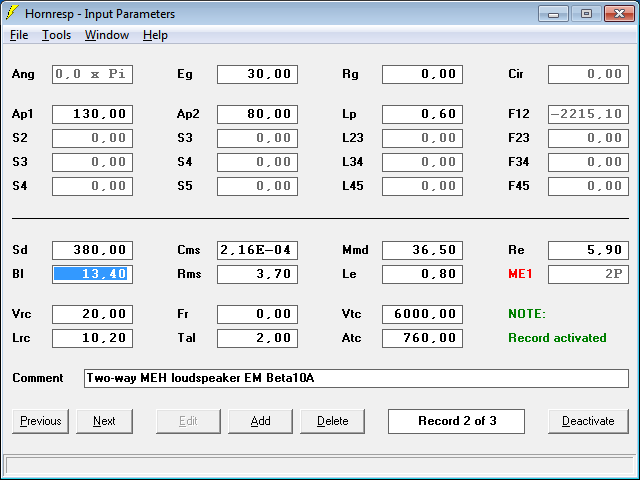Select the Vtc value field
Viewport: 640px width, 480px height.
coord(422,314)
